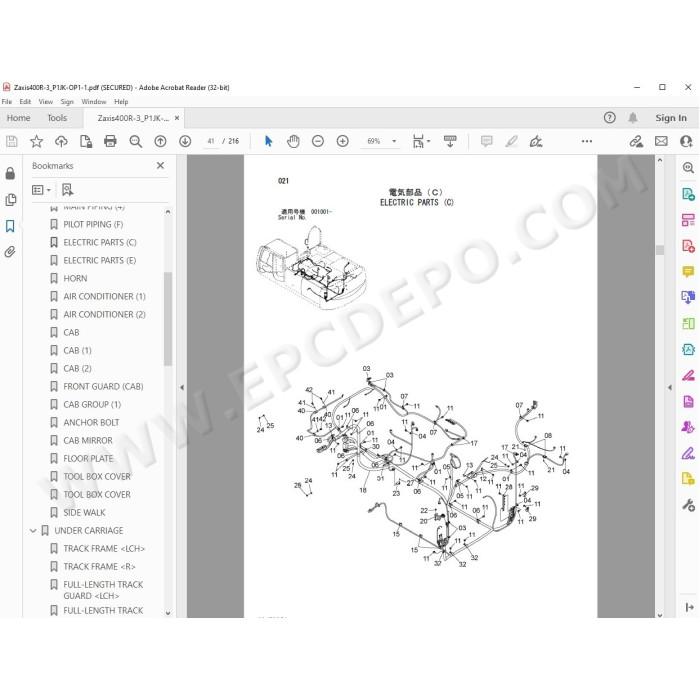Open the Sign document tool
Screen dimensions: 700x700
click(x=536, y=142)
